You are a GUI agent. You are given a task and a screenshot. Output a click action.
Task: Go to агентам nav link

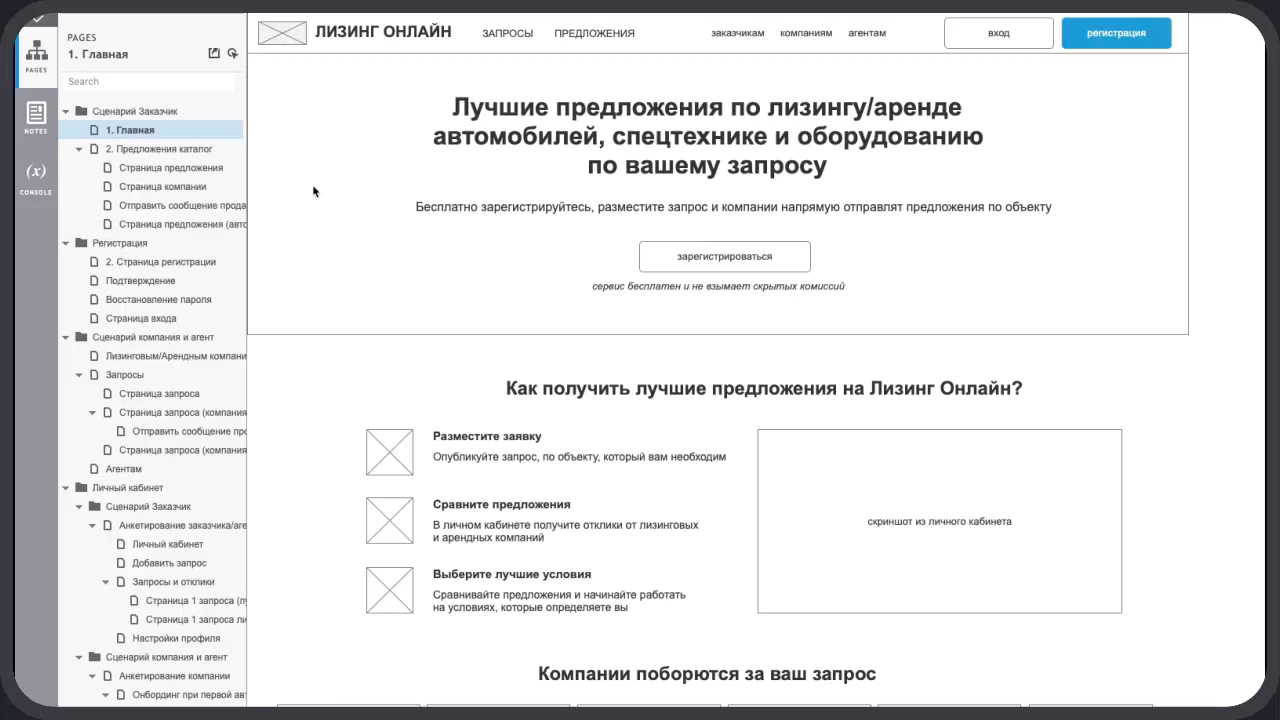click(x=867, y=33)
